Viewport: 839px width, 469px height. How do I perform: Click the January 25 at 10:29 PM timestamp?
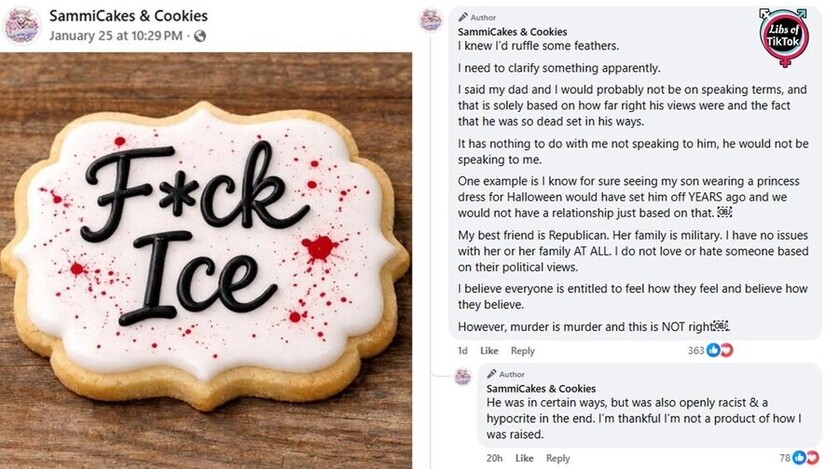116,36
